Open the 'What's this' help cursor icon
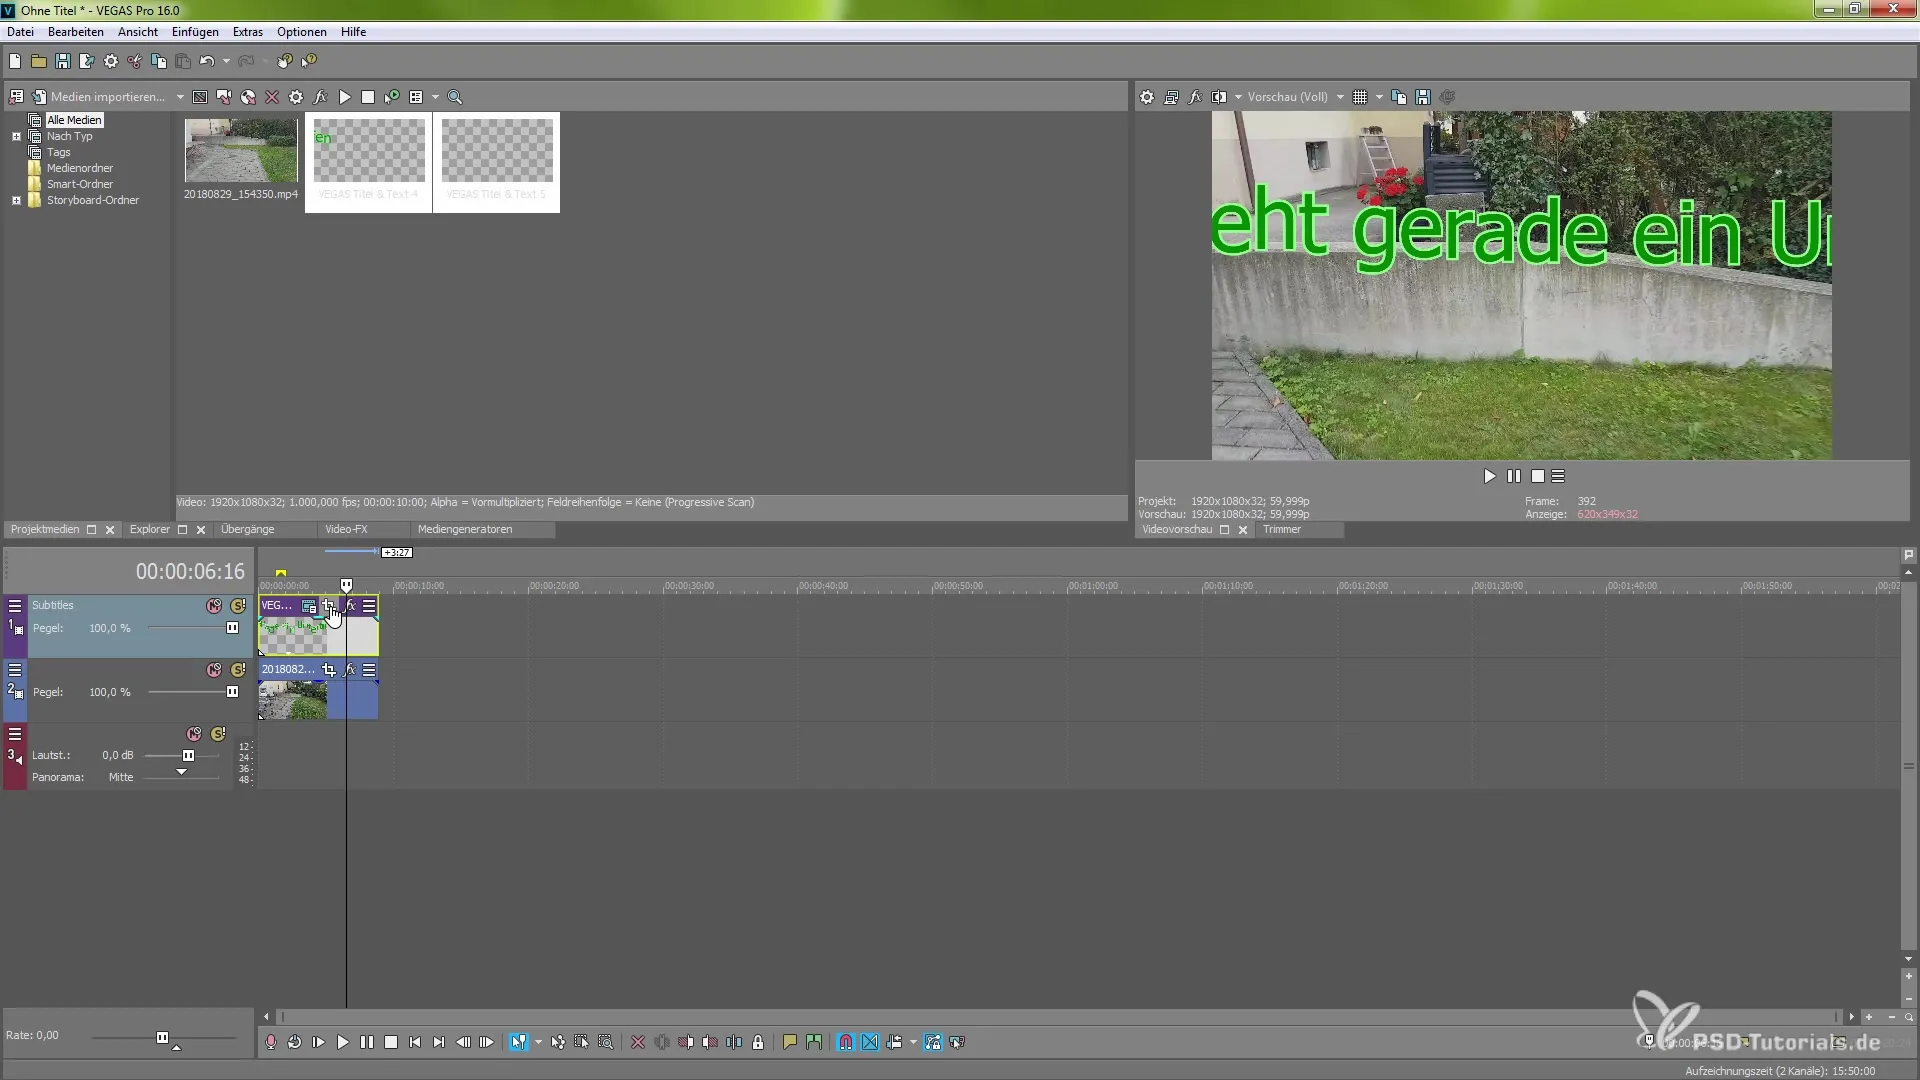Viewport: 1920px width, 1080px height. click(x=309, y=61)
